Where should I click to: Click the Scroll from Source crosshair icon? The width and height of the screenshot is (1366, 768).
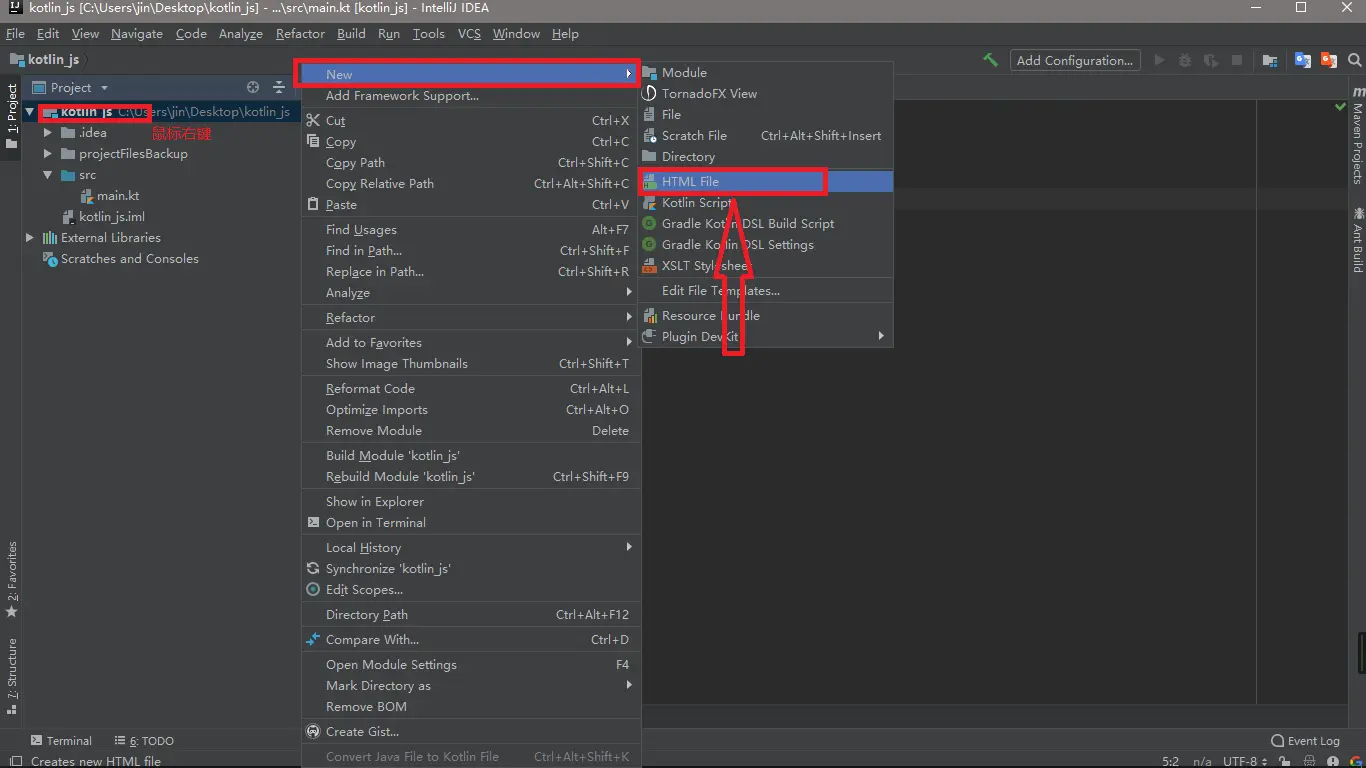coord(253,88)
